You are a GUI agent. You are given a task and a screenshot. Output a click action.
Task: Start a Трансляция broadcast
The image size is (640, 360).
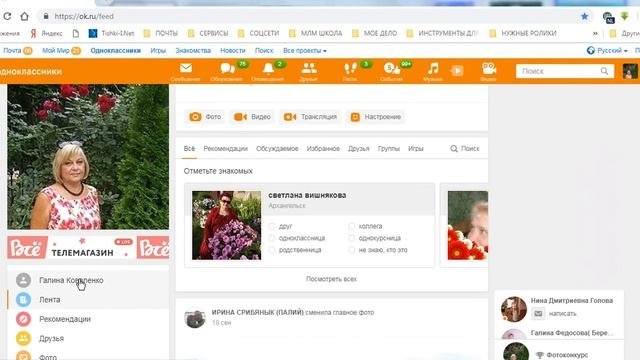coord(310,117)
